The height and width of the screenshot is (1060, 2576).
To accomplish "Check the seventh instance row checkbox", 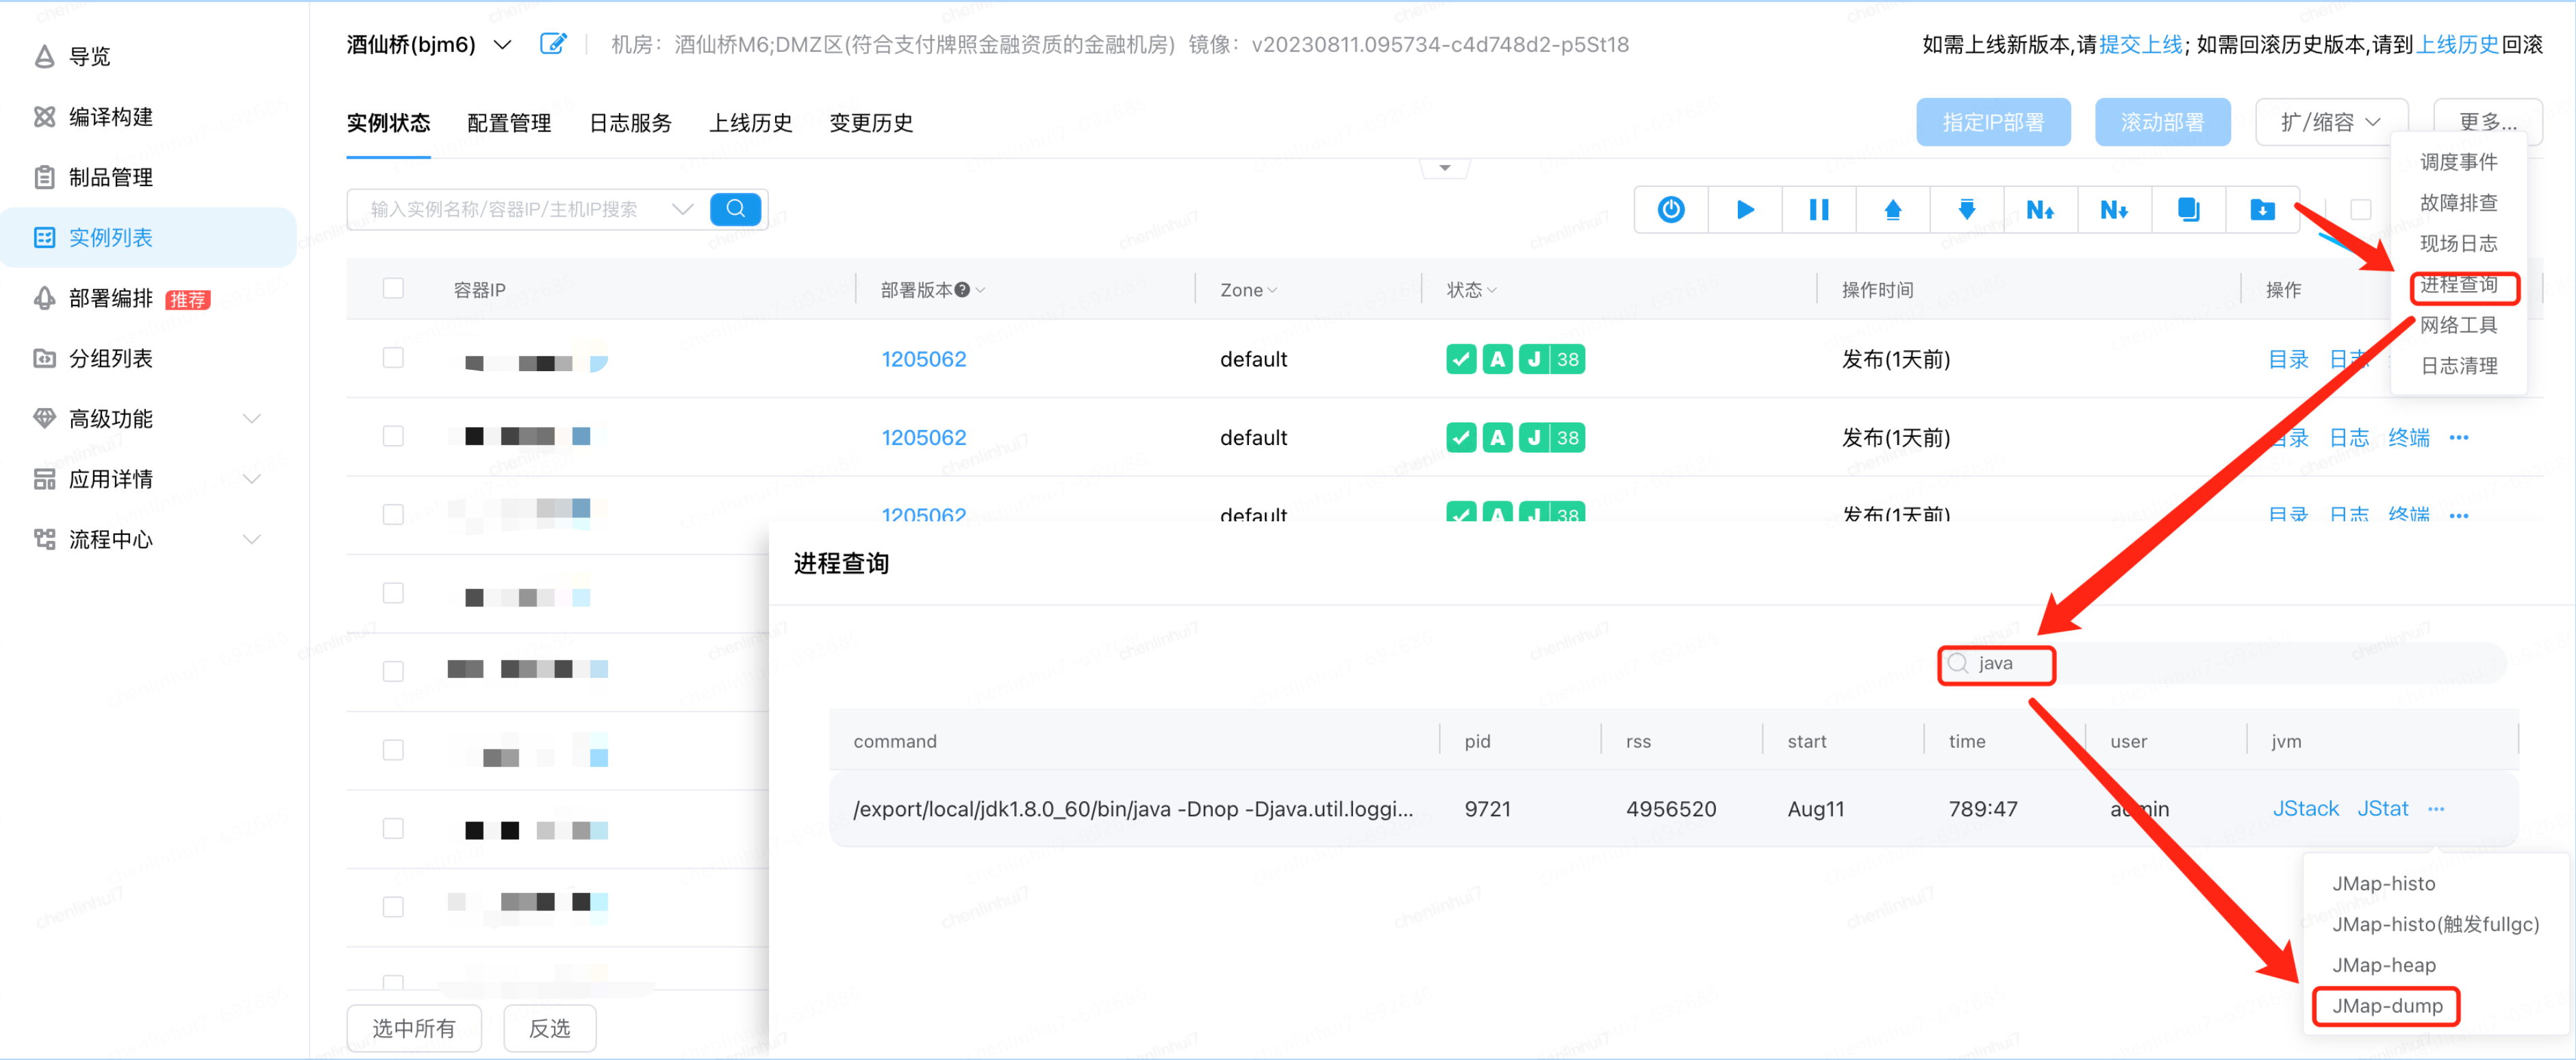I will (393, 828).
